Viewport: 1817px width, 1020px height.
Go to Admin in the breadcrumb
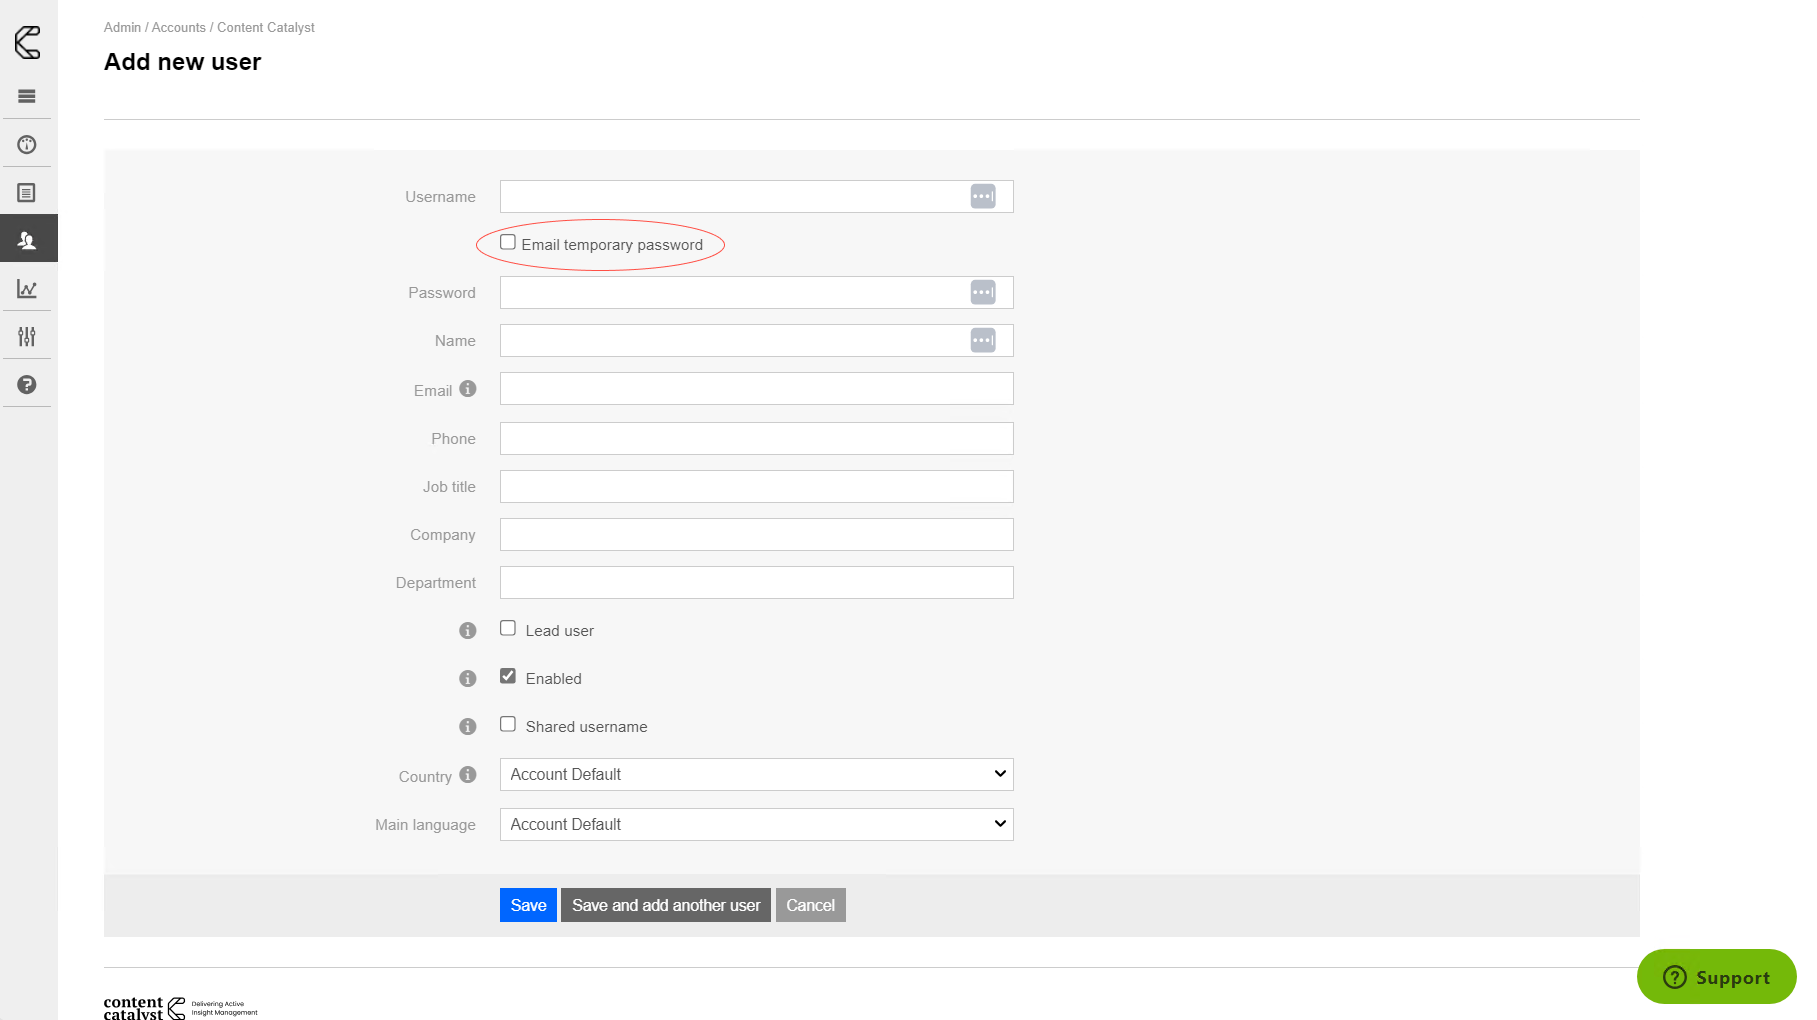(122, 28)
